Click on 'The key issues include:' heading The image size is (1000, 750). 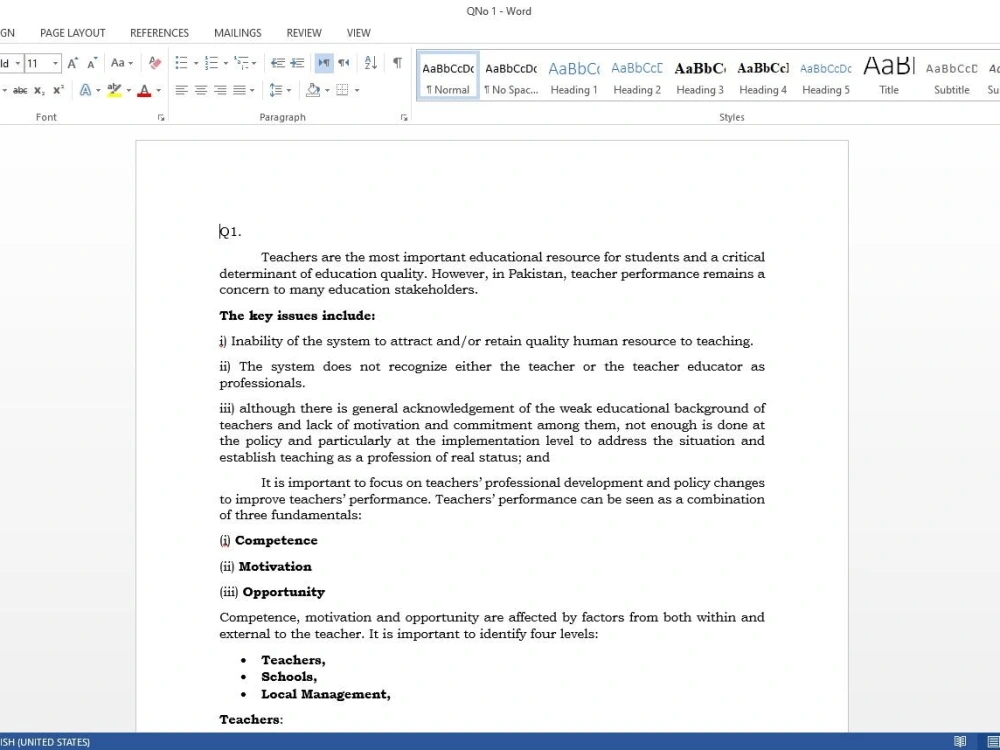coord(297,316)
